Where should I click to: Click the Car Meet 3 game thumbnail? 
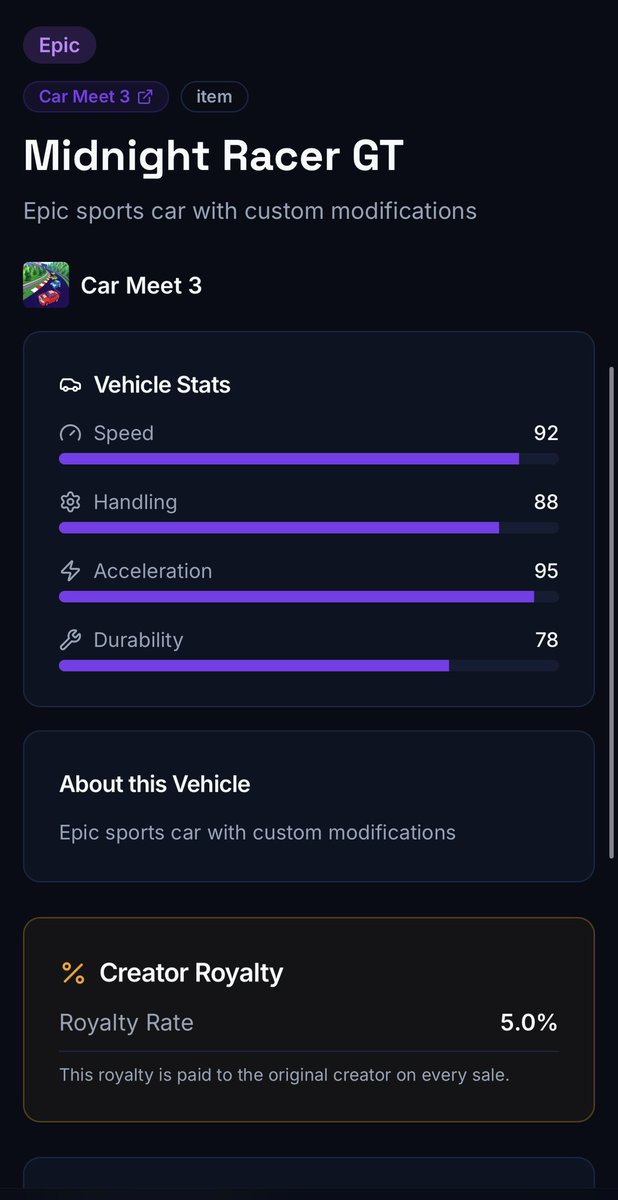pyautogui.click(x=46, y=285)
